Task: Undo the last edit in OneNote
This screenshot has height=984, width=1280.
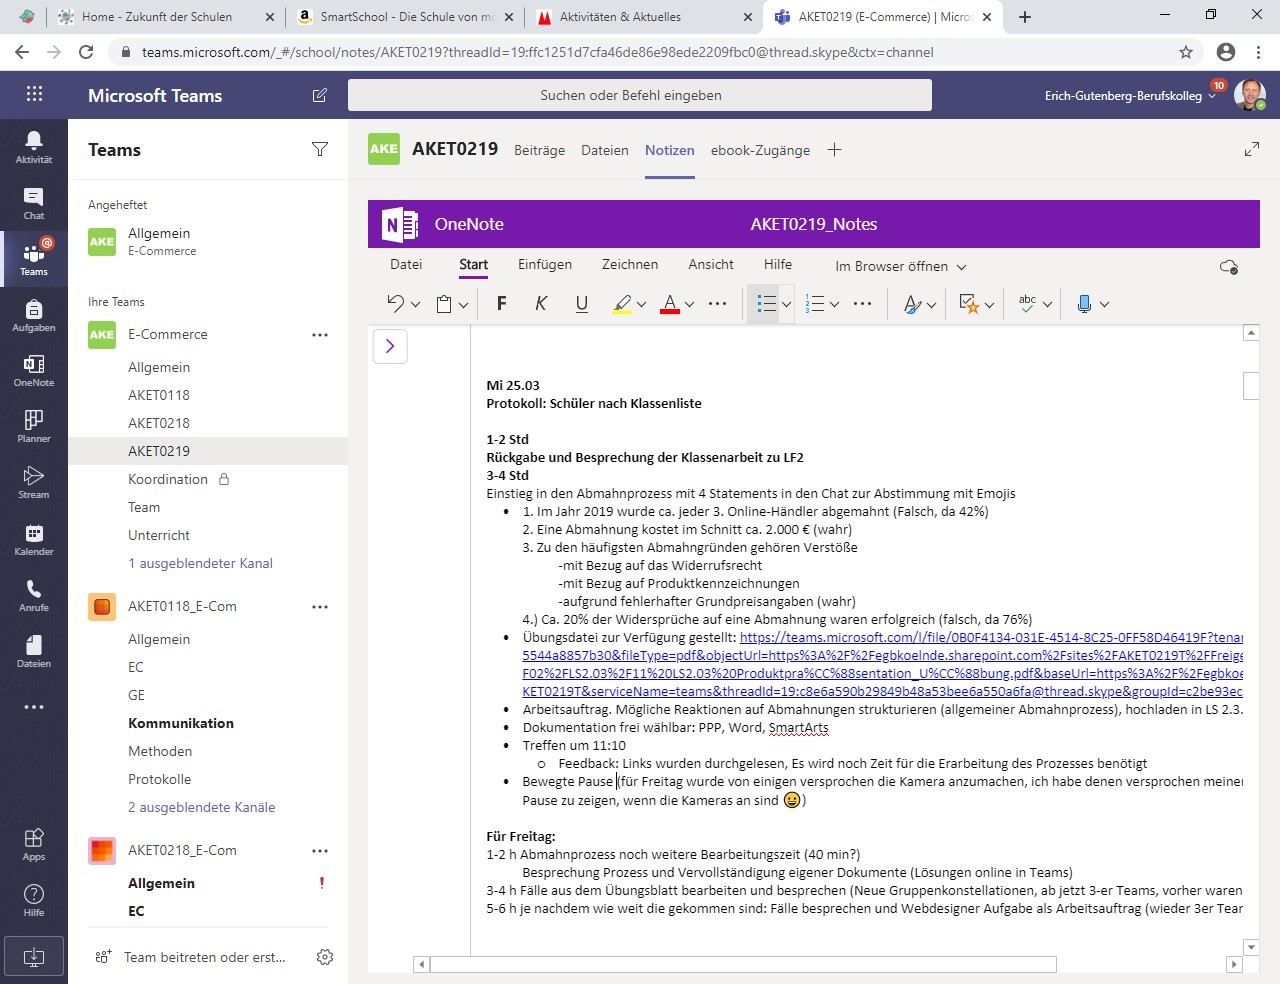Action: coord(394,303)
